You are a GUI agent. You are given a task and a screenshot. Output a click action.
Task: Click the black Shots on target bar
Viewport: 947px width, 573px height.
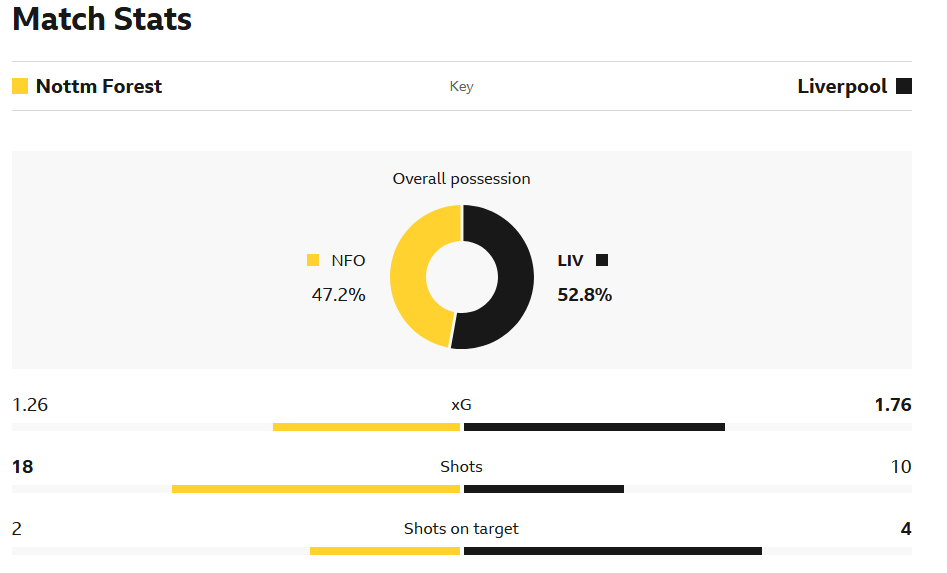point(613,551)
